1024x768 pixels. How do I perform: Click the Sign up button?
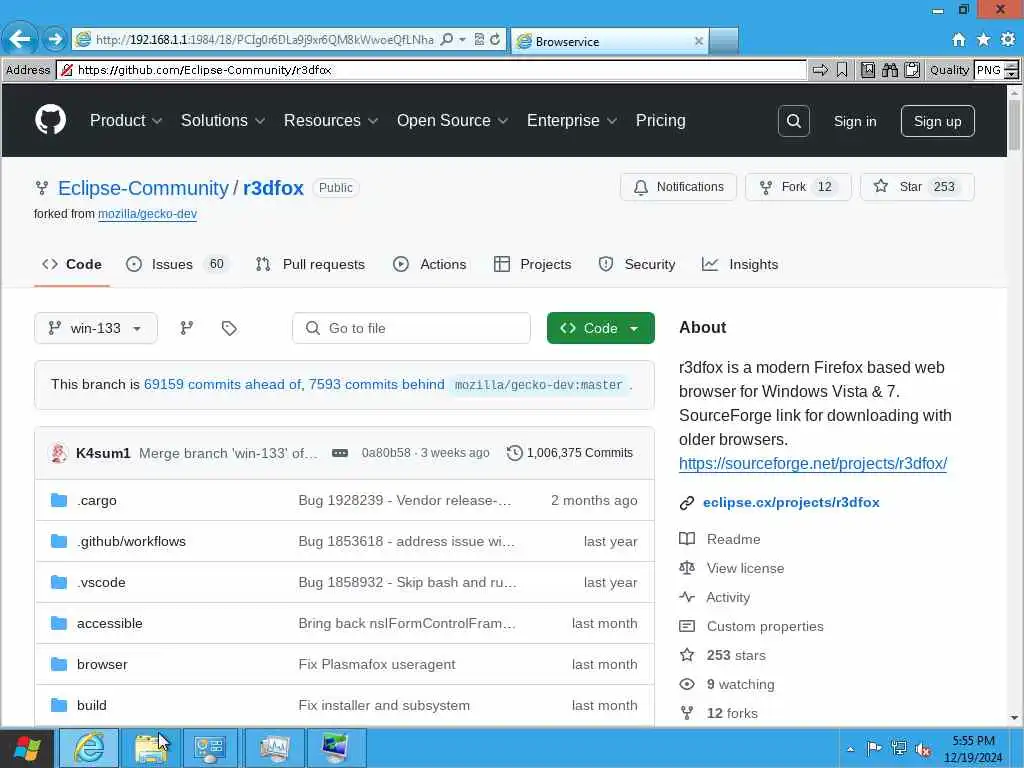tap(937, 121)
